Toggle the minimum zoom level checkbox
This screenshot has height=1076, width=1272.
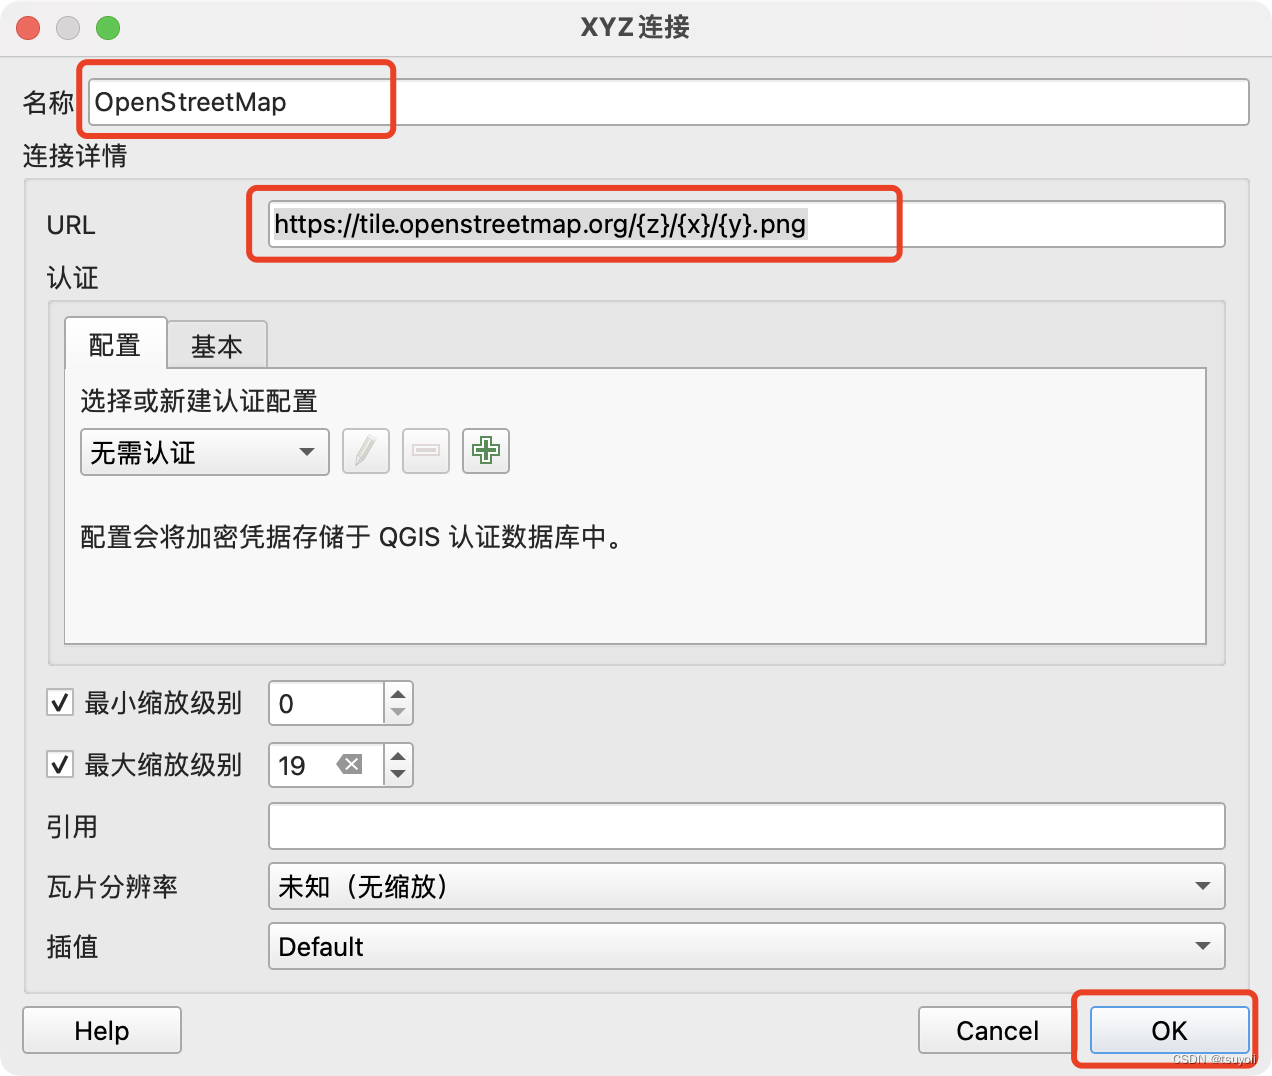60,703
